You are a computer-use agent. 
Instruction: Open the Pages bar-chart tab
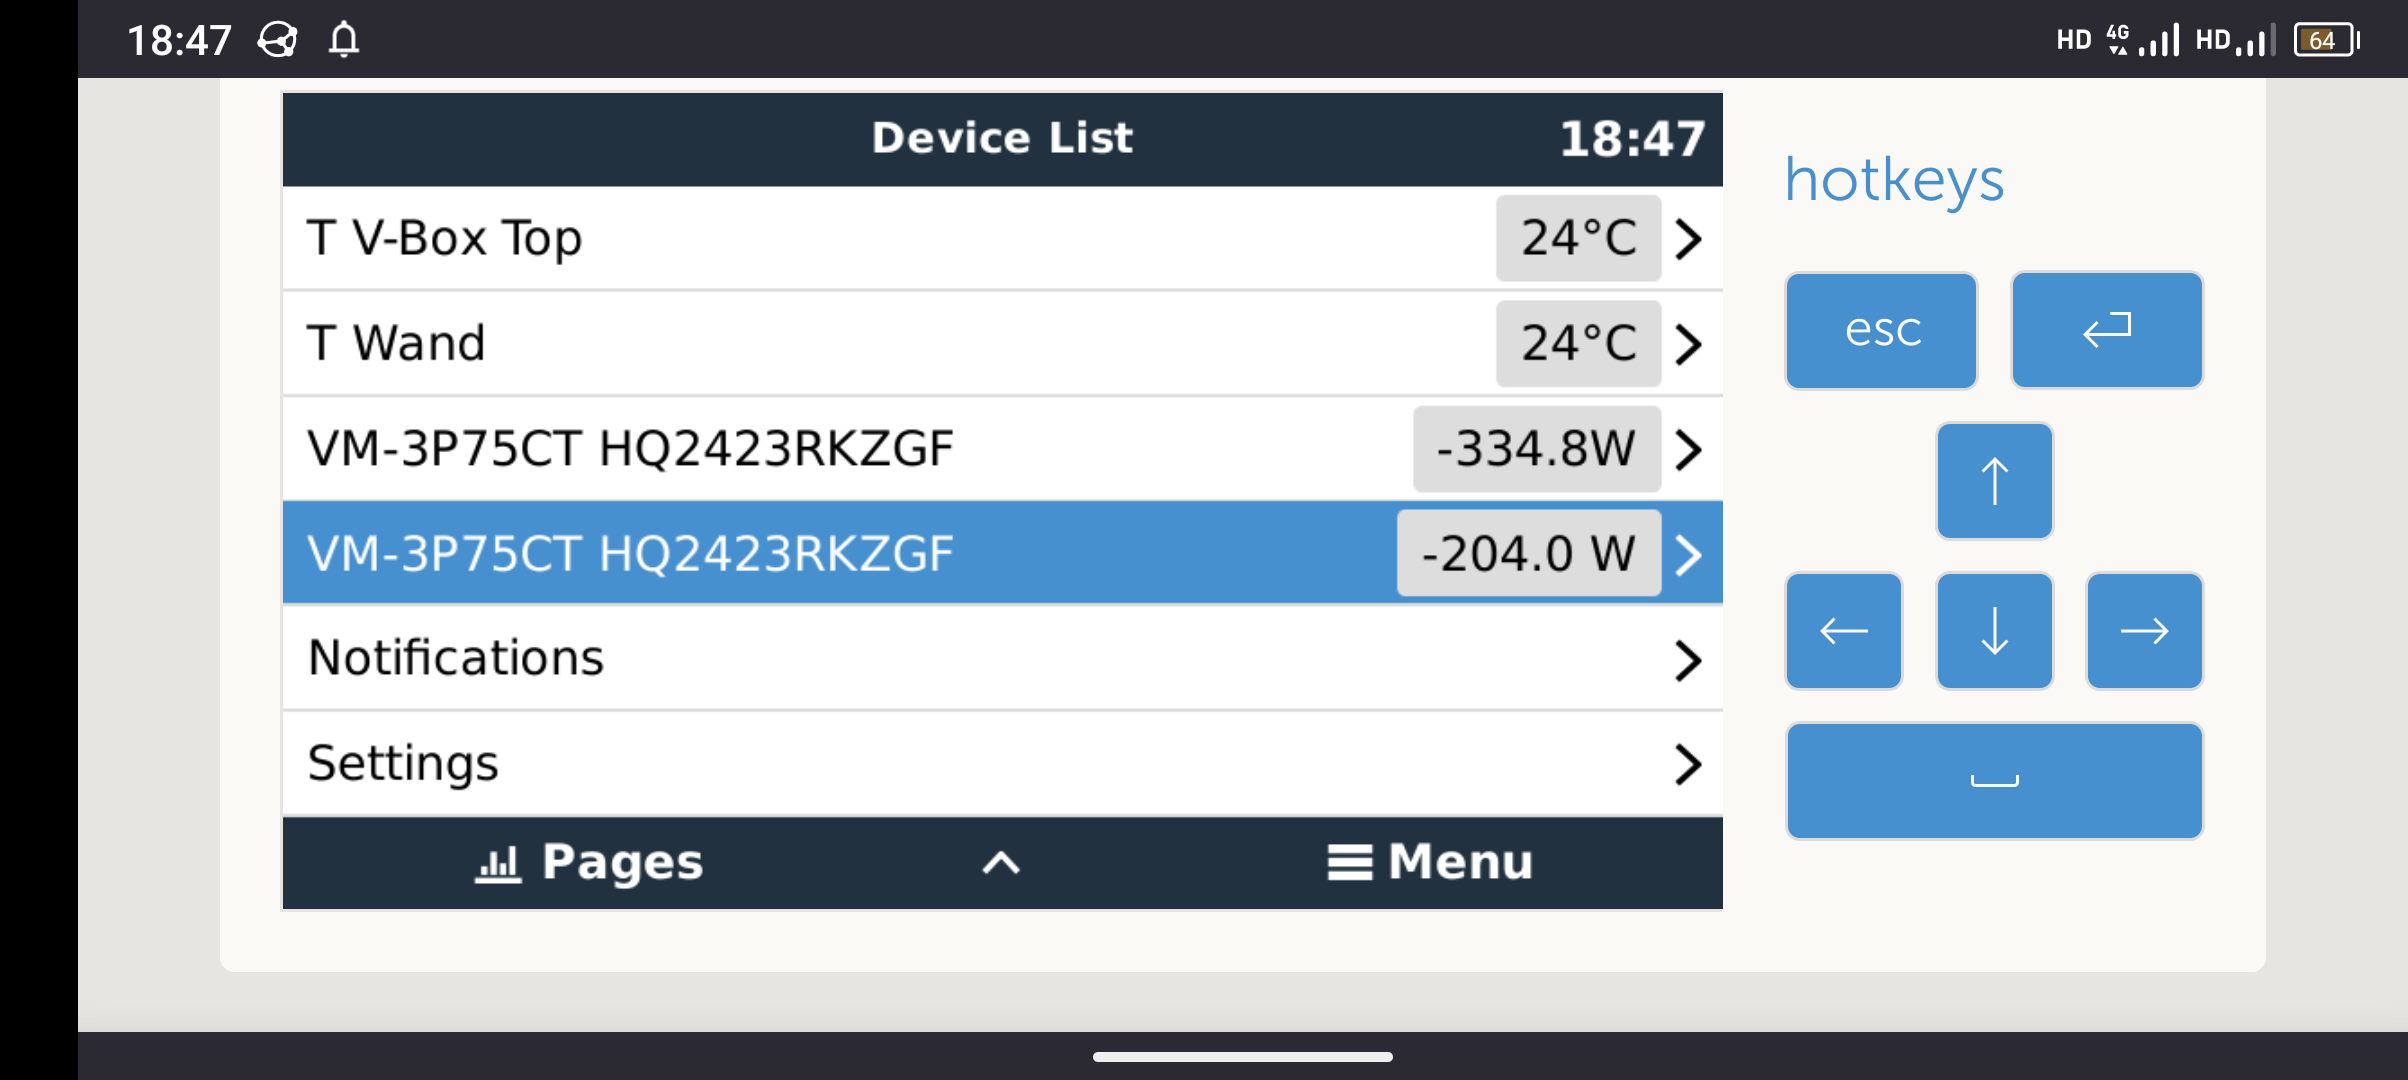coord(589,862)
